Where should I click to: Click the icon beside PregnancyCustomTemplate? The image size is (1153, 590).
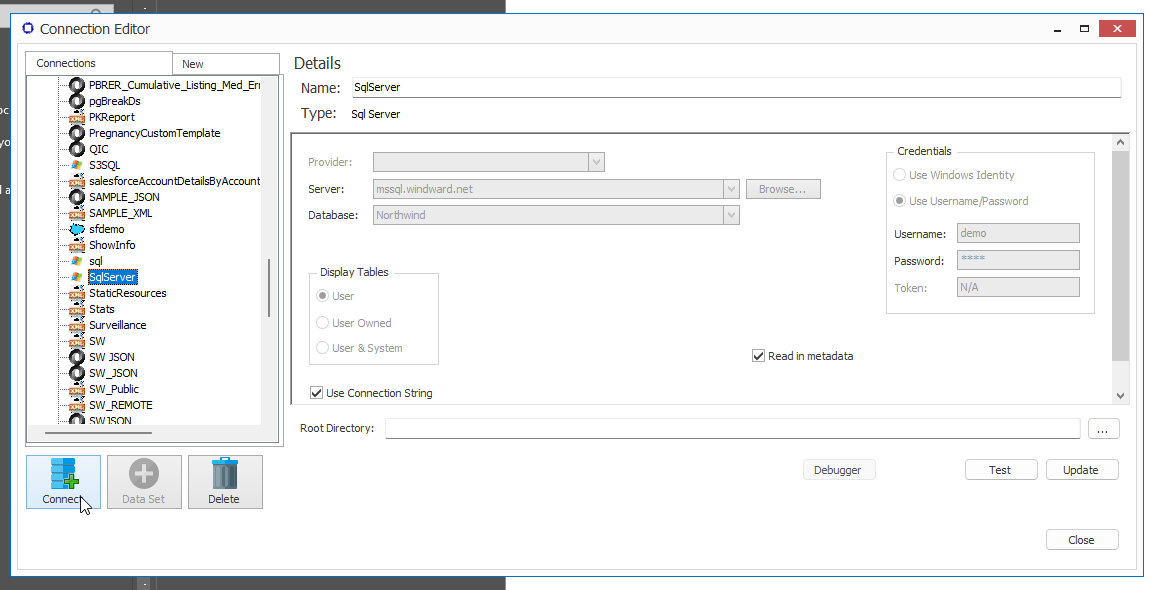[77, 133]
